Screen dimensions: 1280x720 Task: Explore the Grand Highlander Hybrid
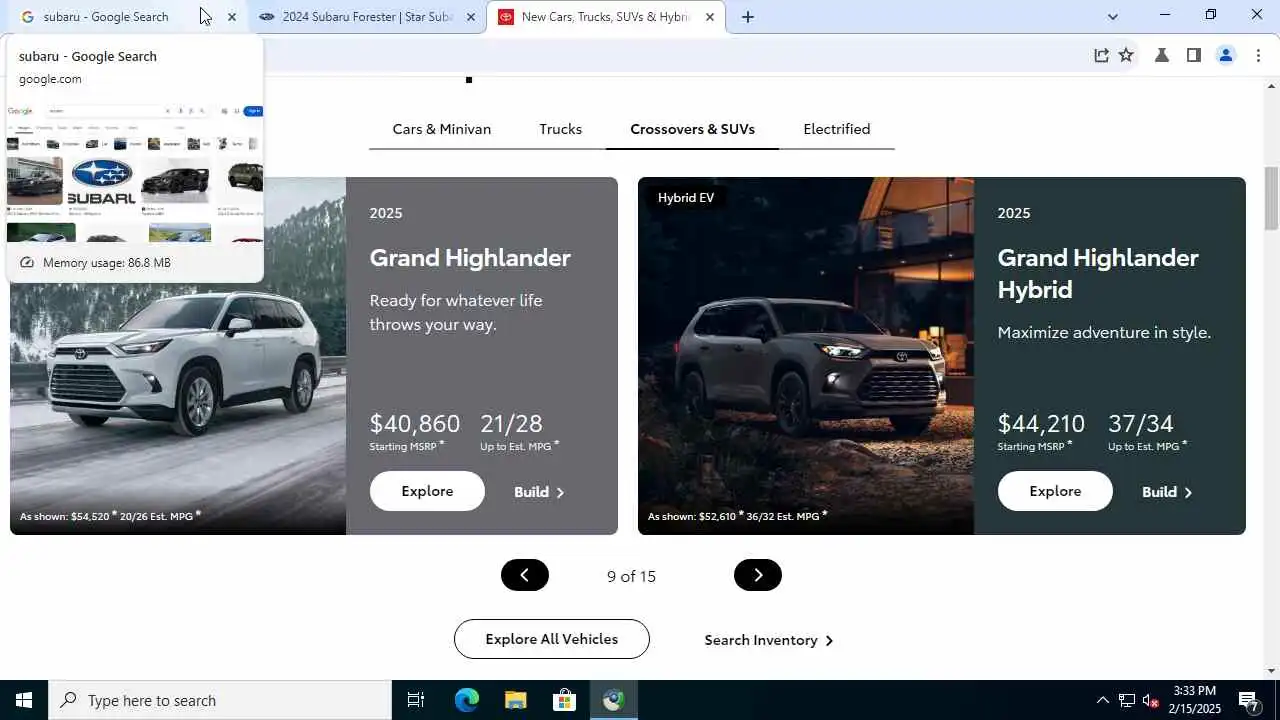[1055, 491]
